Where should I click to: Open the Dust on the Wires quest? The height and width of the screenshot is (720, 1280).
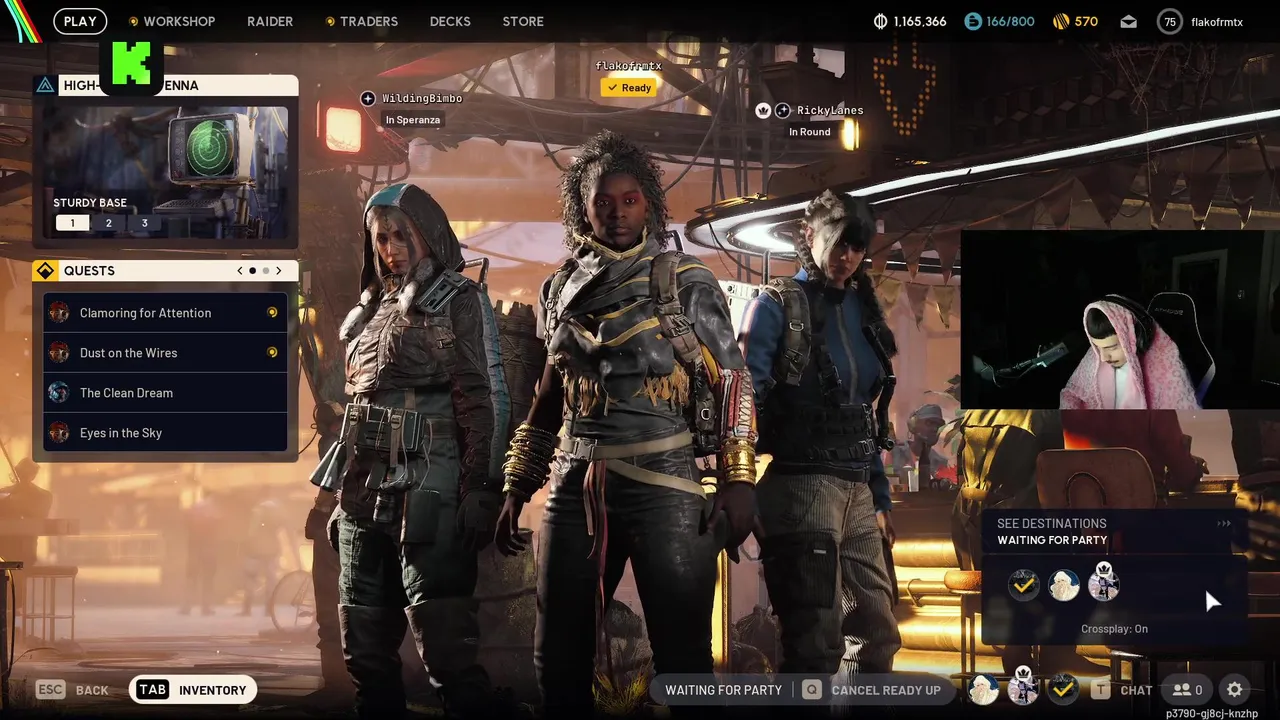coord(165,353)
